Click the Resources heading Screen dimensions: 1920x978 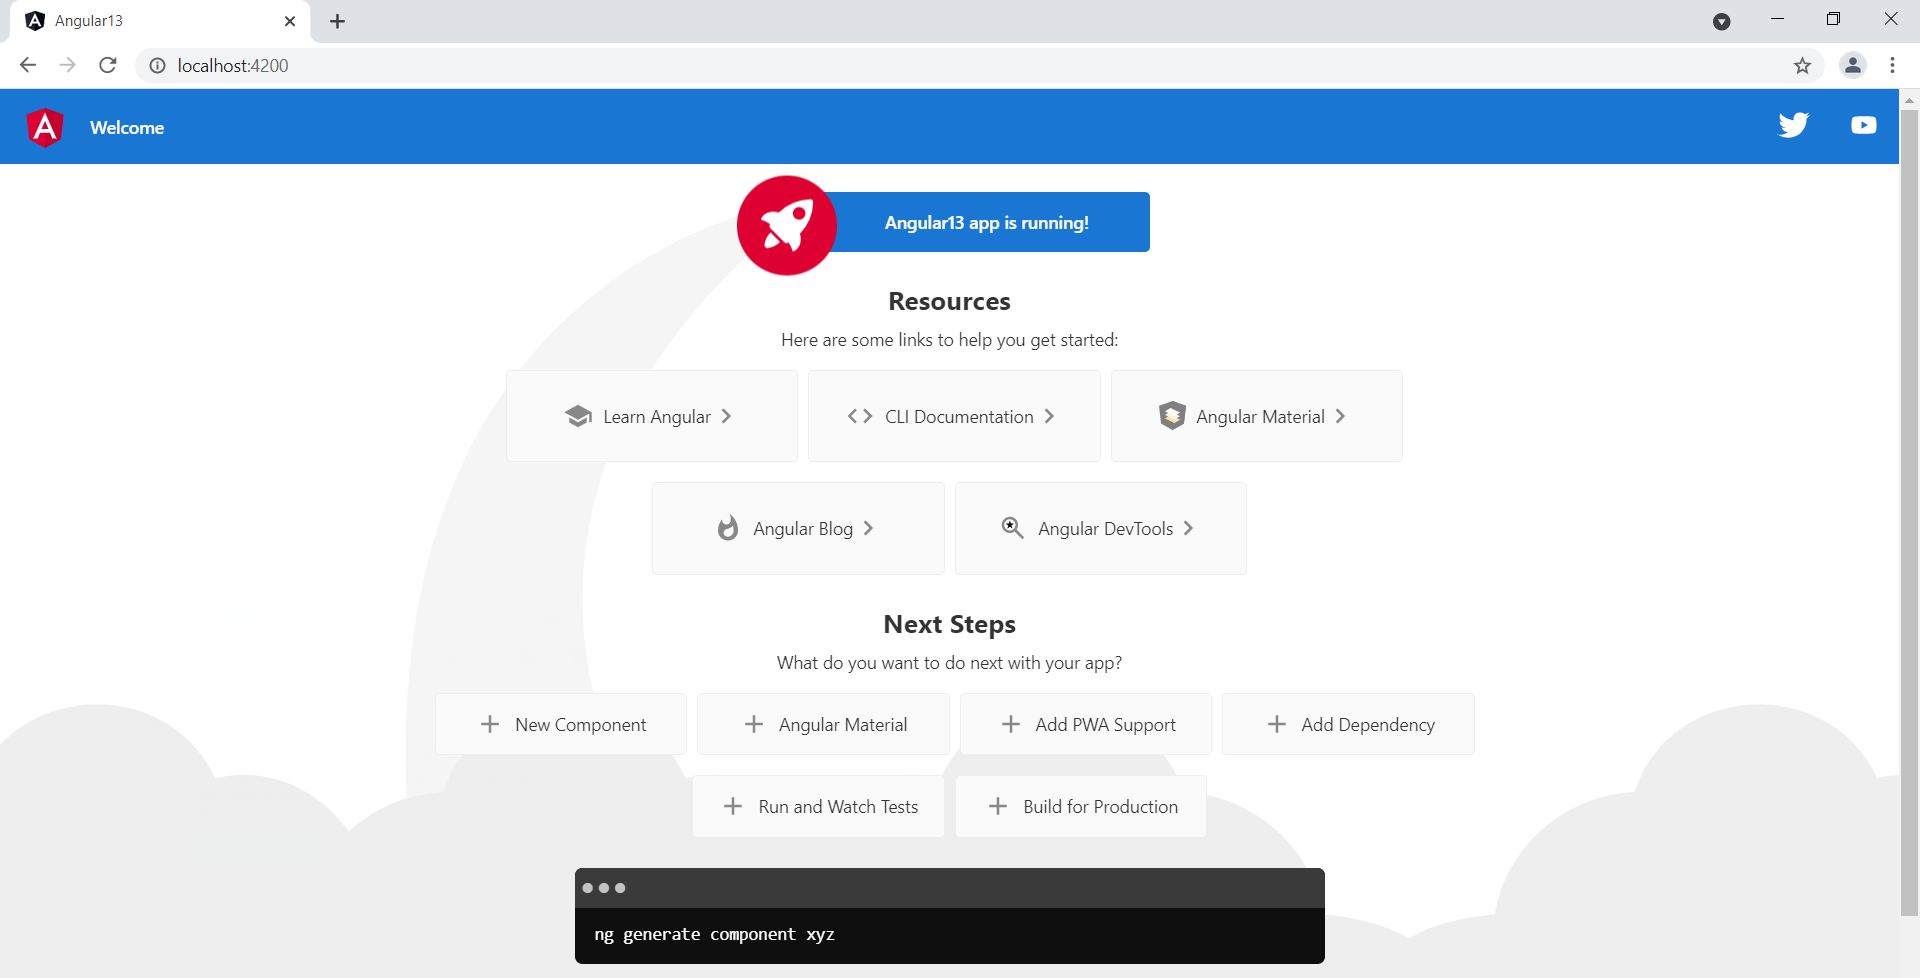click(x=949, y=301)
